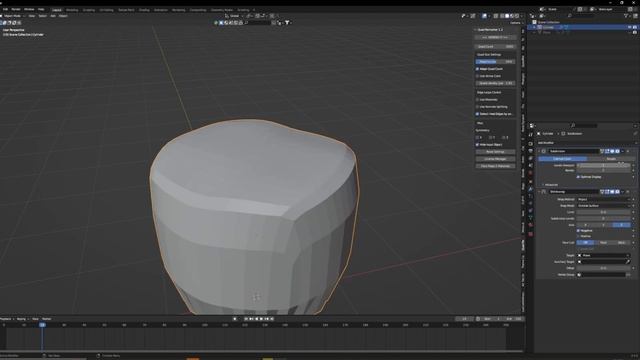640x360 pixels.
Task: Toggle X-ray in viewport header
Action: click(x=496, y=16)
